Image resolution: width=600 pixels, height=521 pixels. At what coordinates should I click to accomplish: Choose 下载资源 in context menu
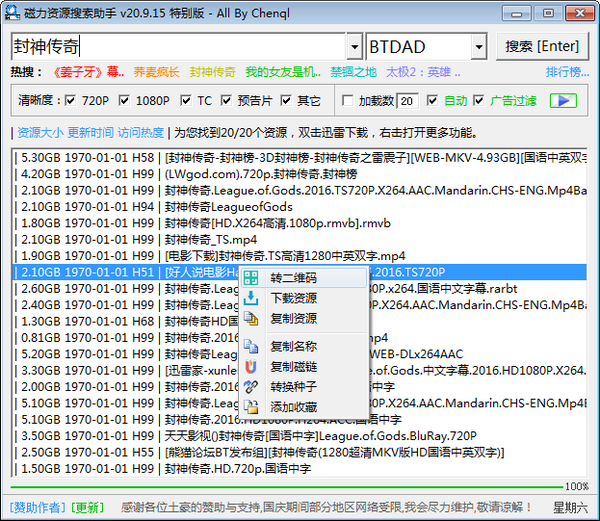pyautogui.click(x=303, y=298)
